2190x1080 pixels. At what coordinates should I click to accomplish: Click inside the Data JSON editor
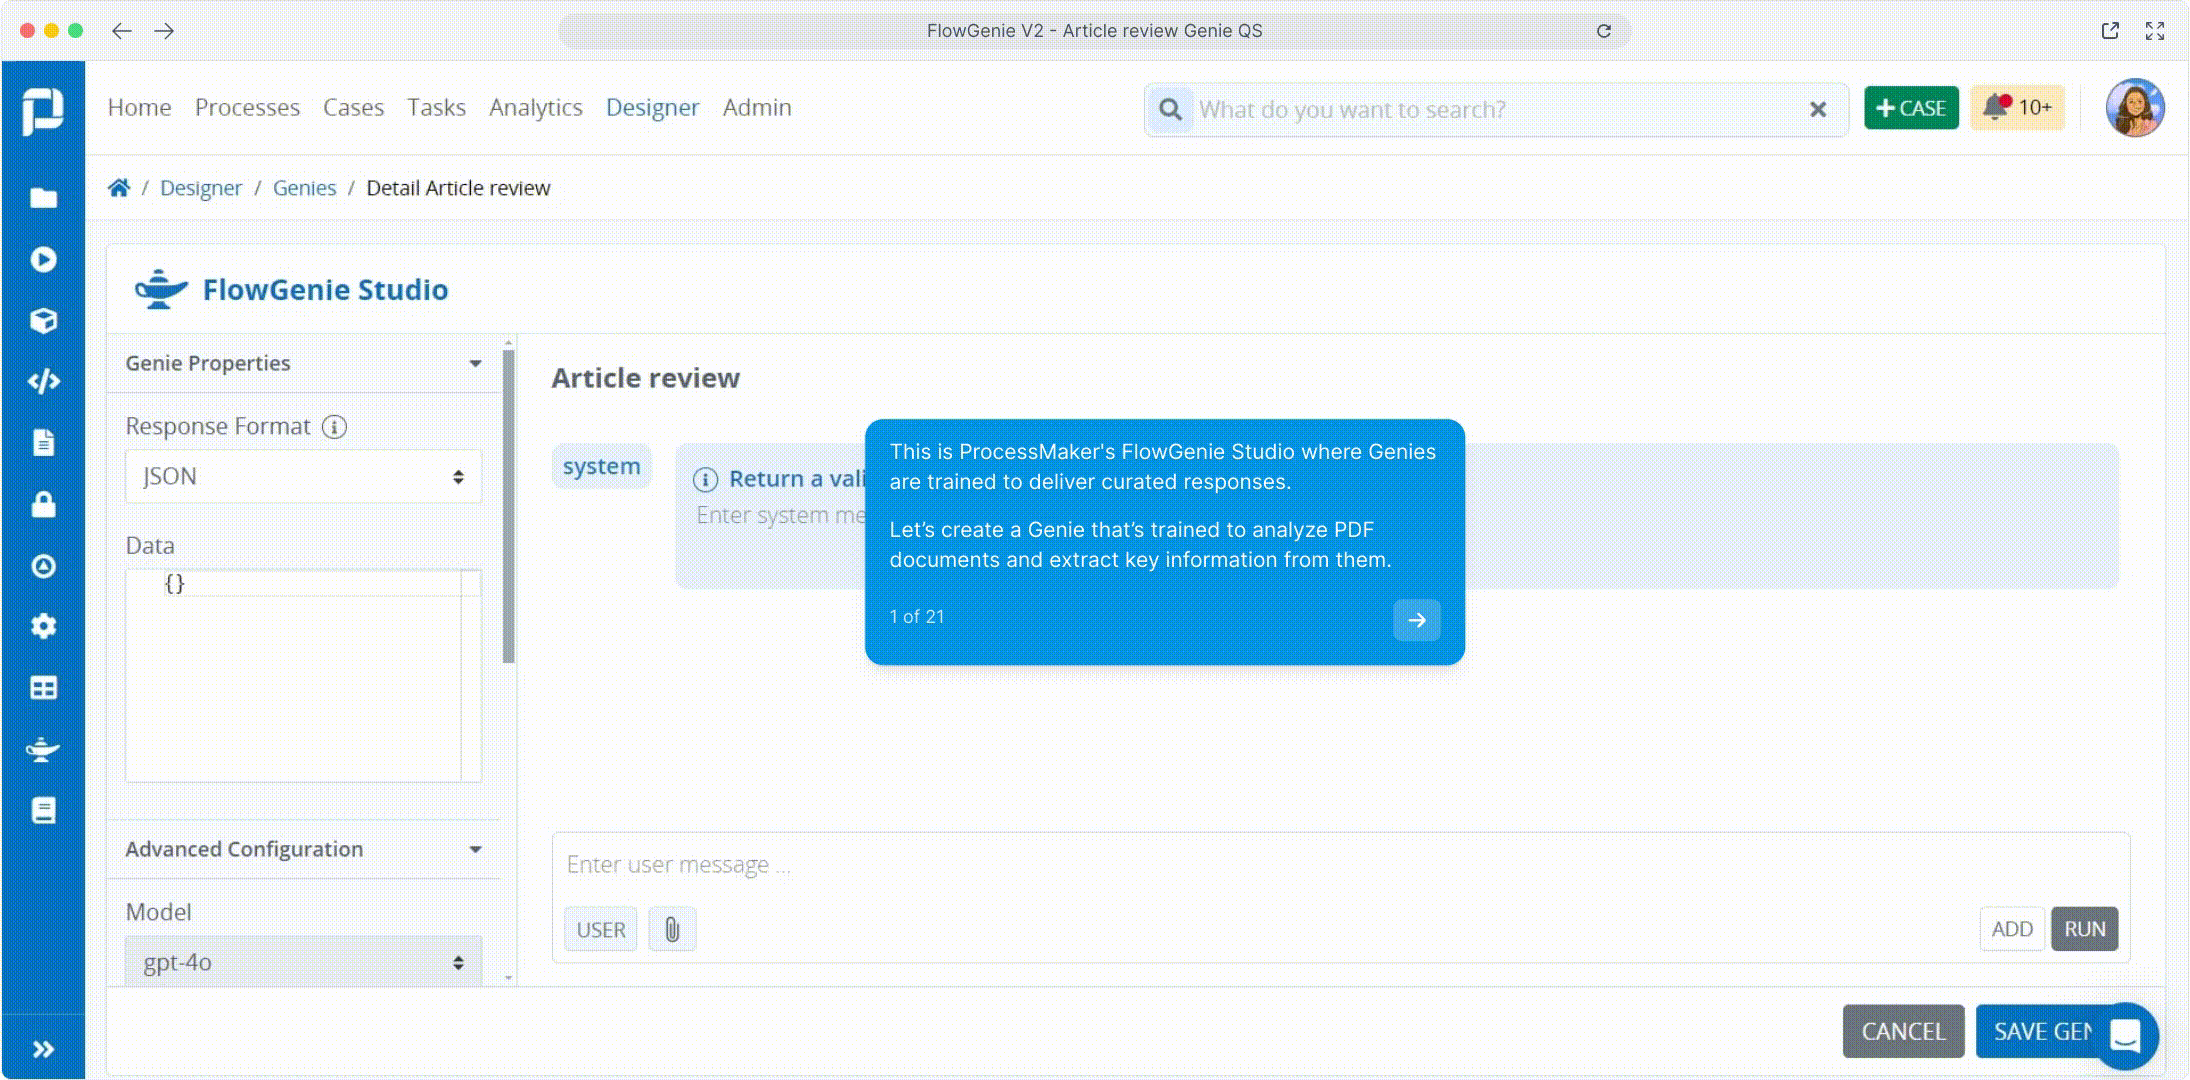303,676
